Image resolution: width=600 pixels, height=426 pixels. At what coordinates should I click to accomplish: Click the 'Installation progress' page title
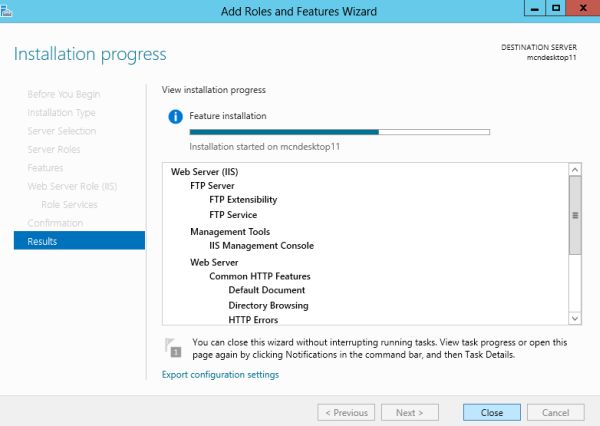coord(90,54)
